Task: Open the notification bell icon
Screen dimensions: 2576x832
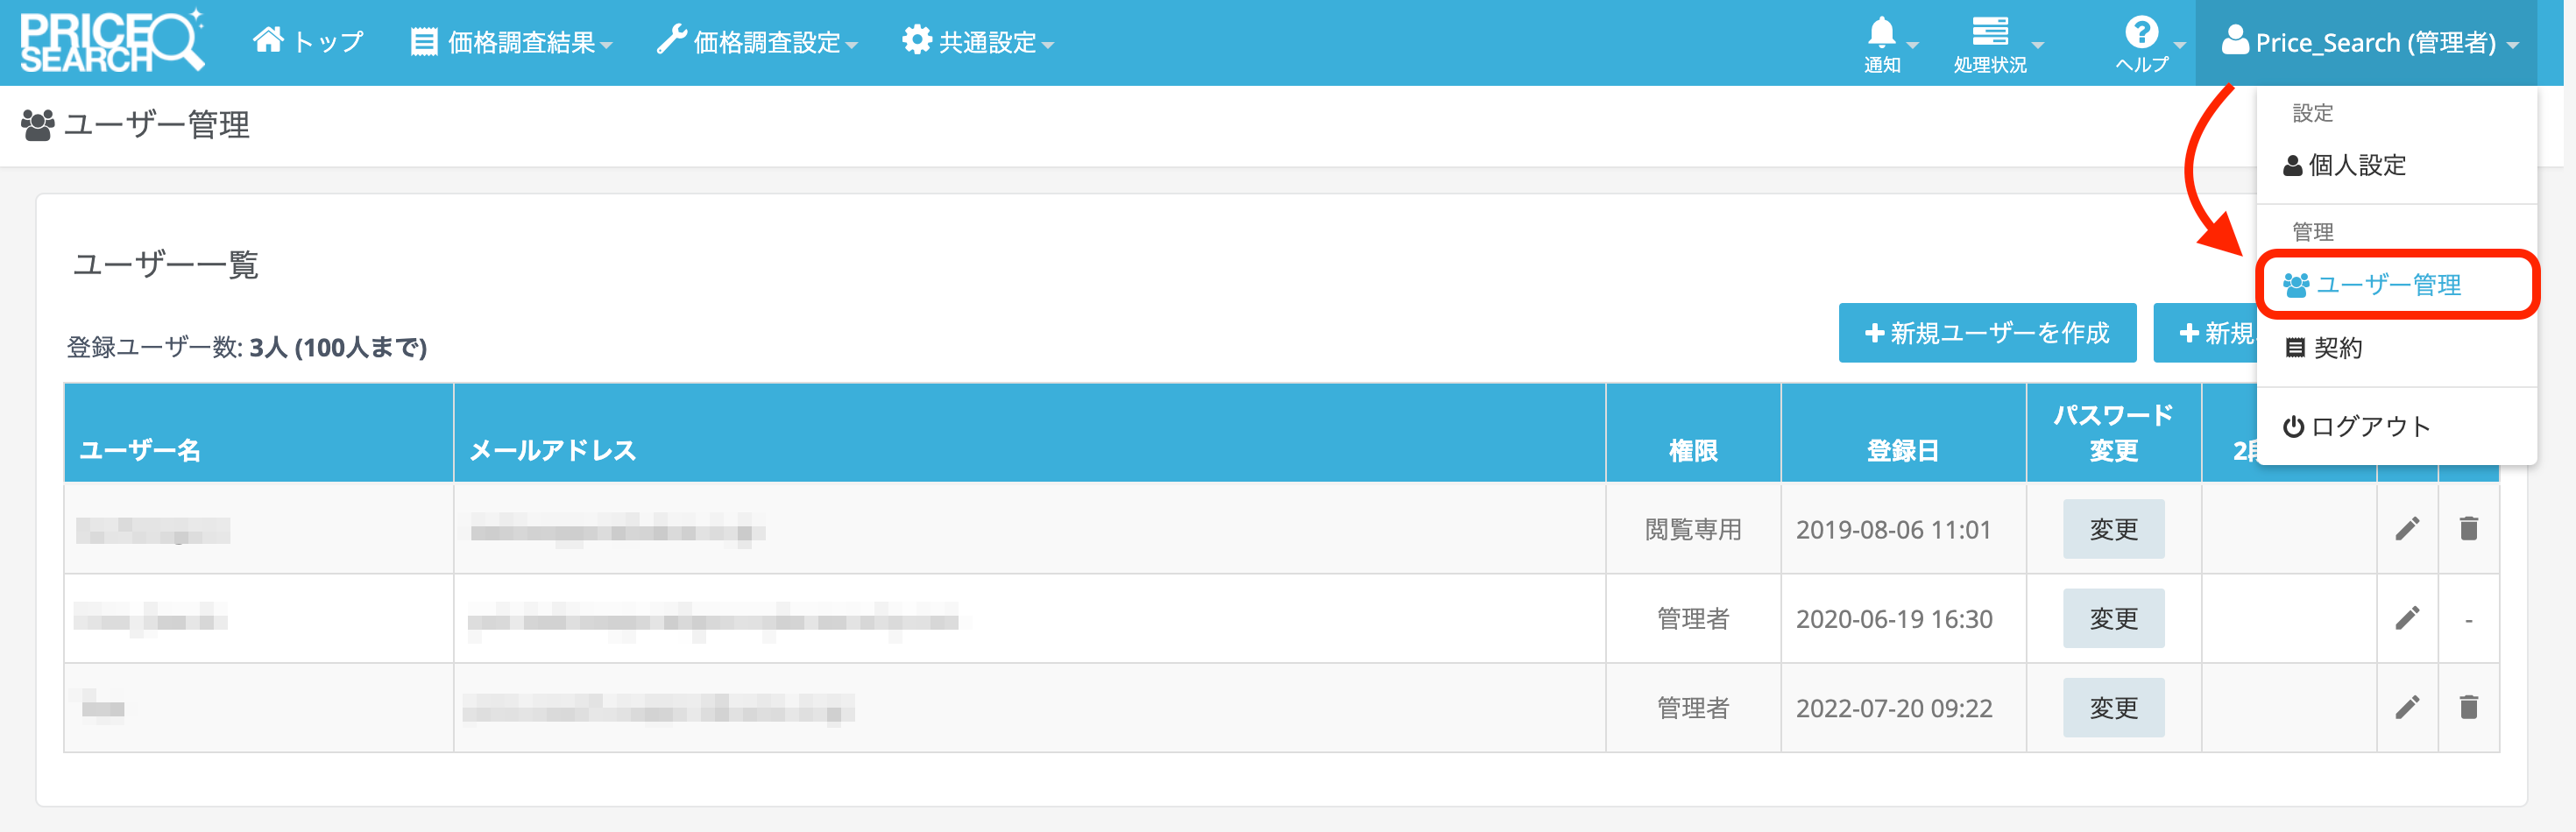Action: (1882, 43)
